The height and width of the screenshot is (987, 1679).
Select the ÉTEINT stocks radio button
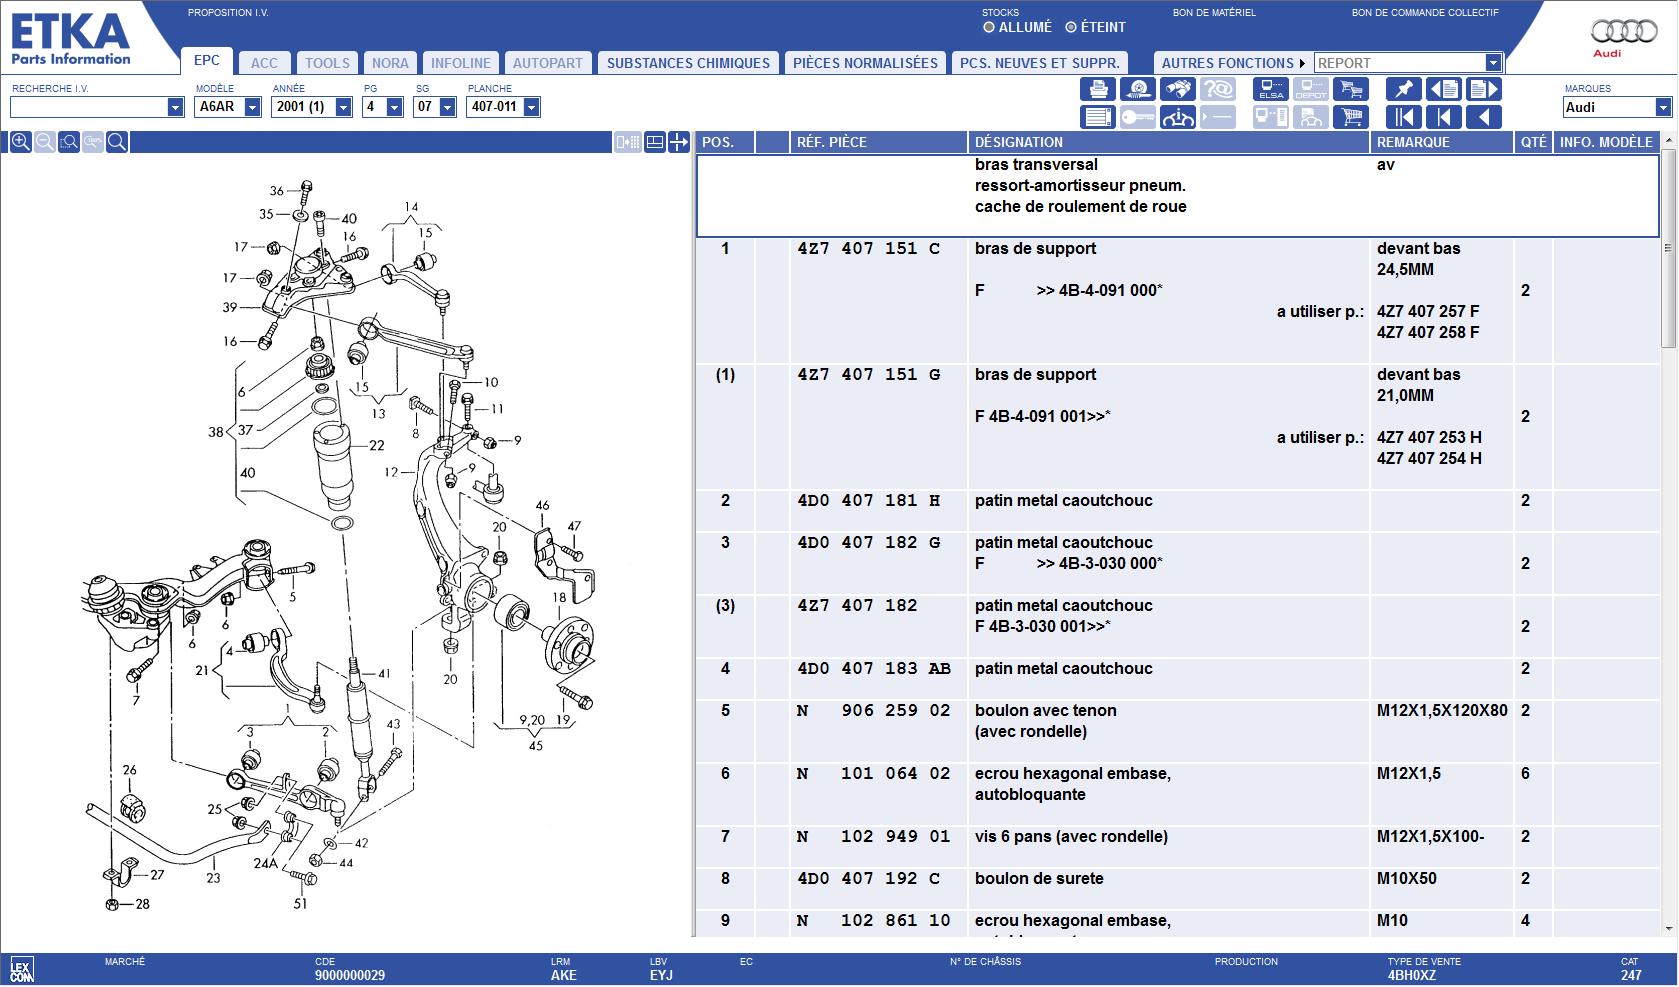click(x=1071, y=28)
